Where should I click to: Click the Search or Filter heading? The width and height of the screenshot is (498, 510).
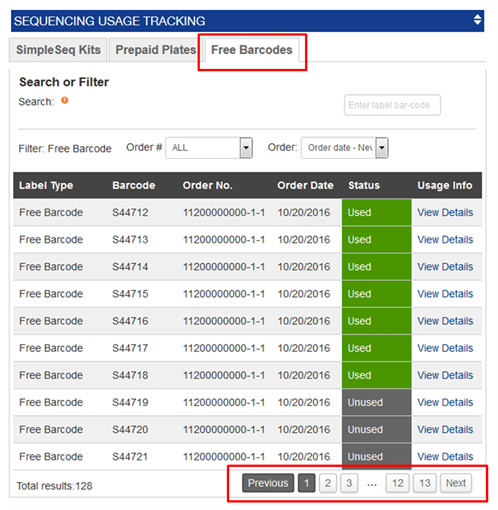click(x=64, y=82)
